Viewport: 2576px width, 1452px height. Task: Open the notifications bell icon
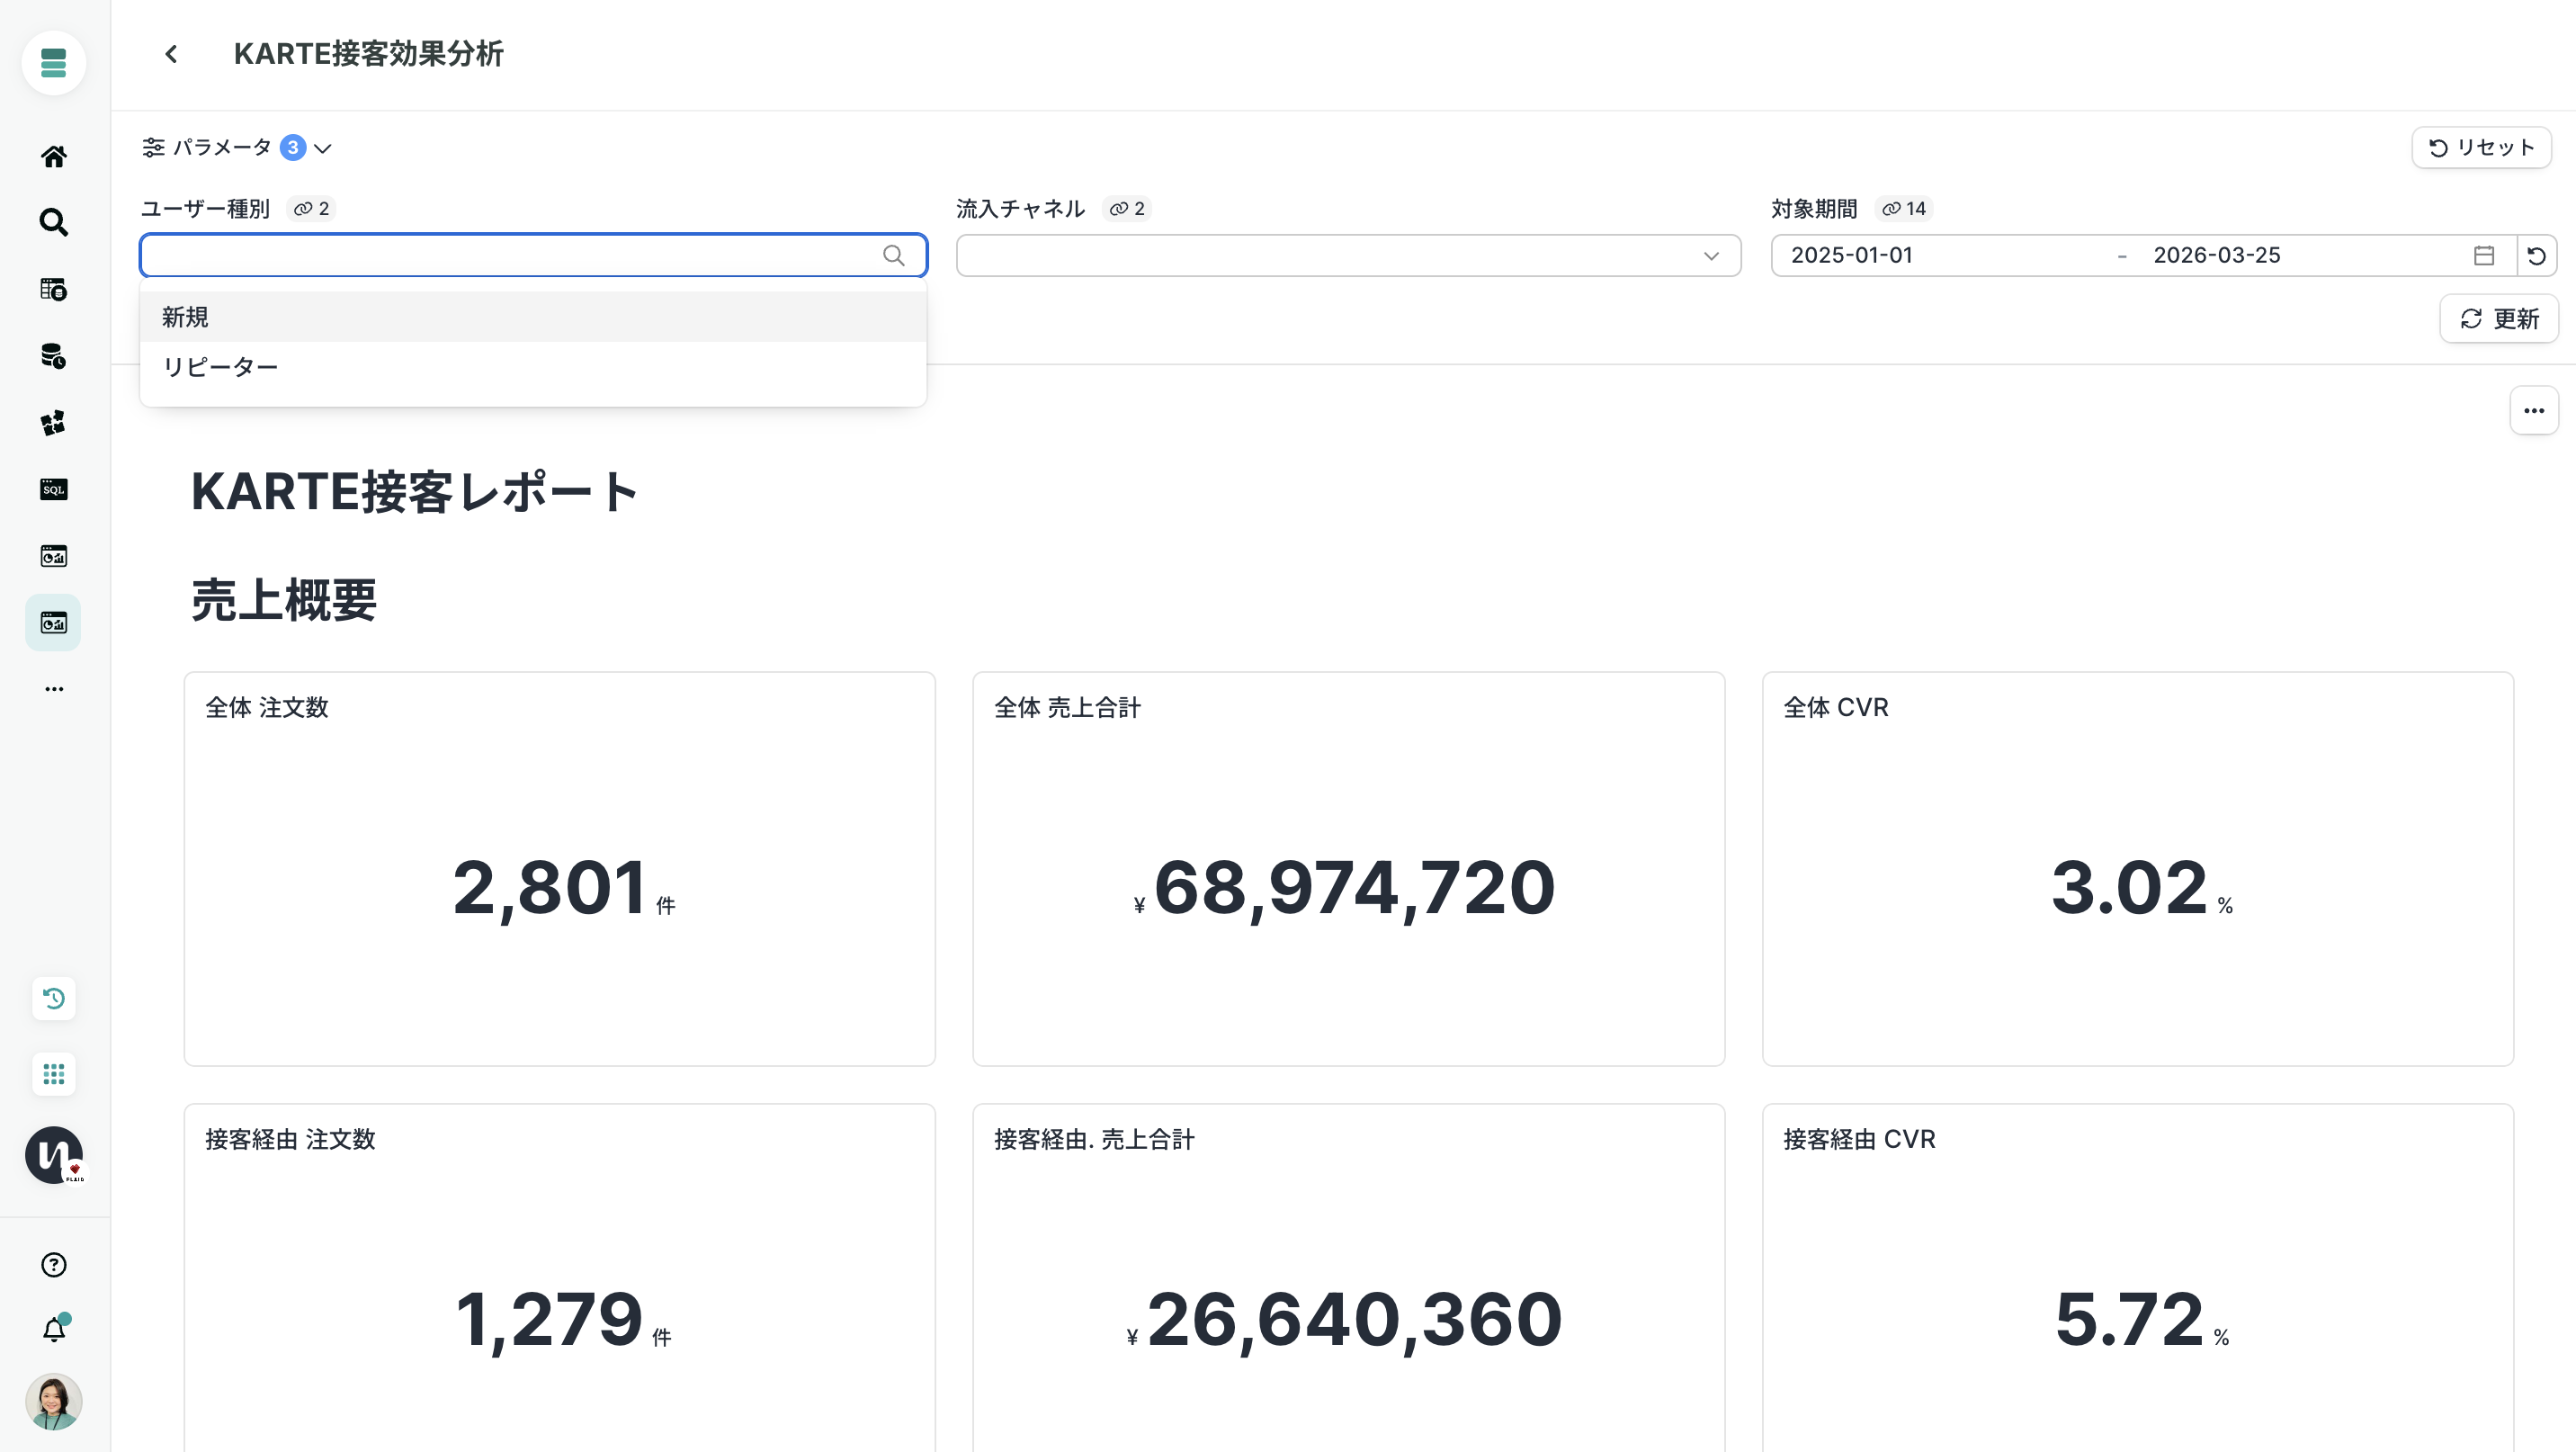[x=54, y=1329]
